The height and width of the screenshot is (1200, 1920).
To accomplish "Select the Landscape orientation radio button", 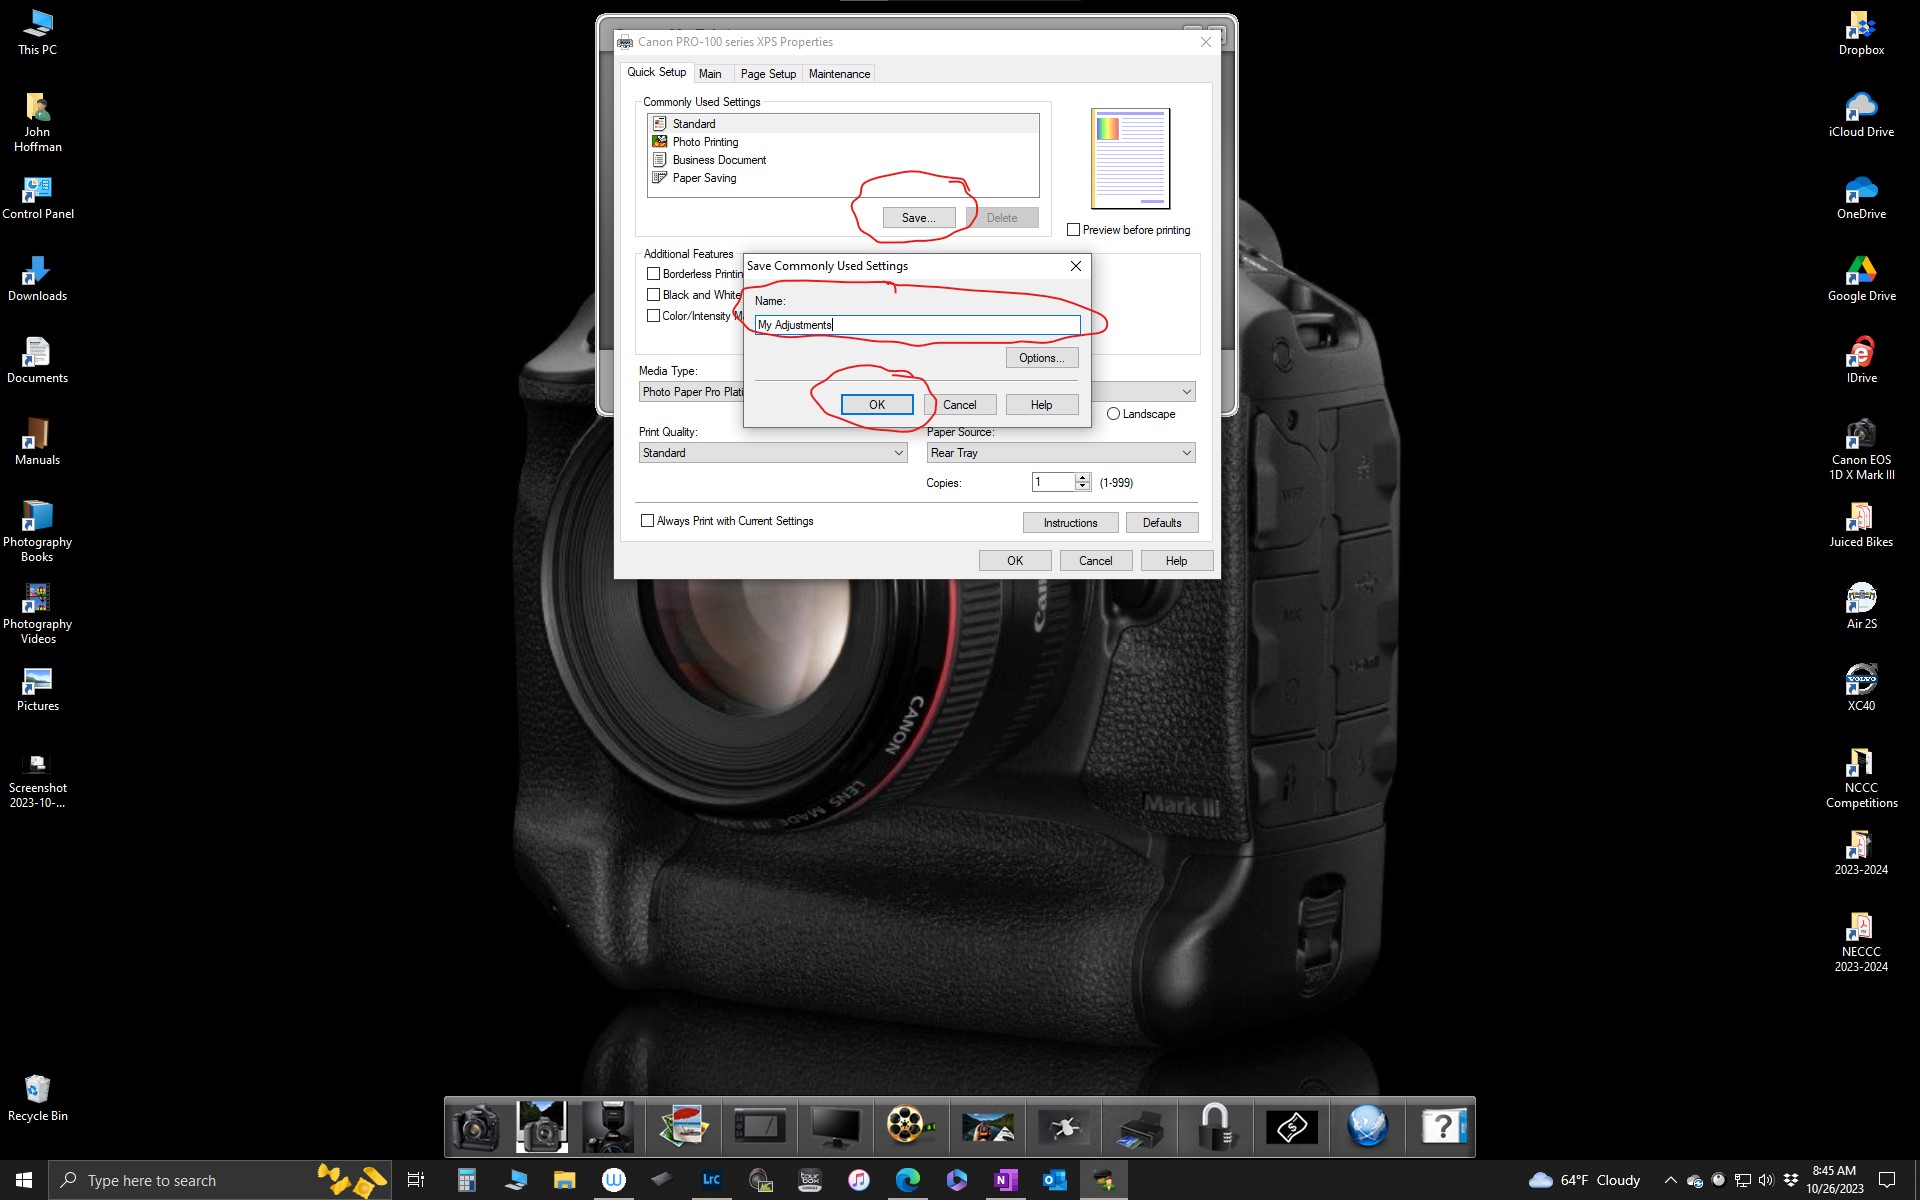I will tap(1113, 414).
